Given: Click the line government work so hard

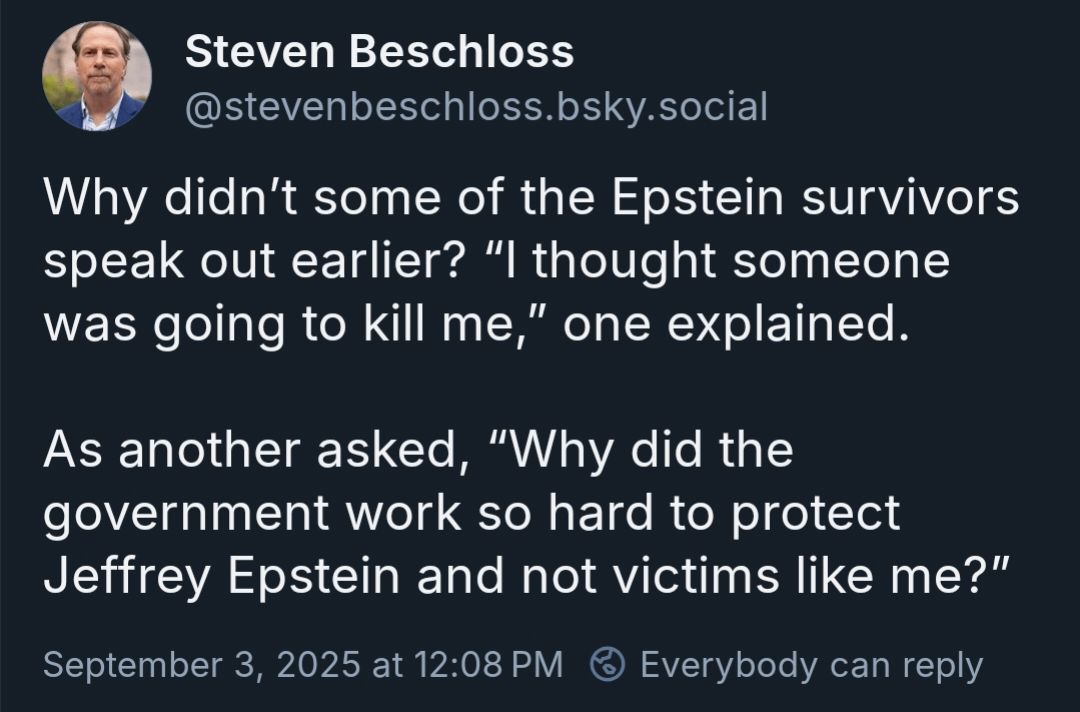Looking at the screenshot, I should click(472, 514).
